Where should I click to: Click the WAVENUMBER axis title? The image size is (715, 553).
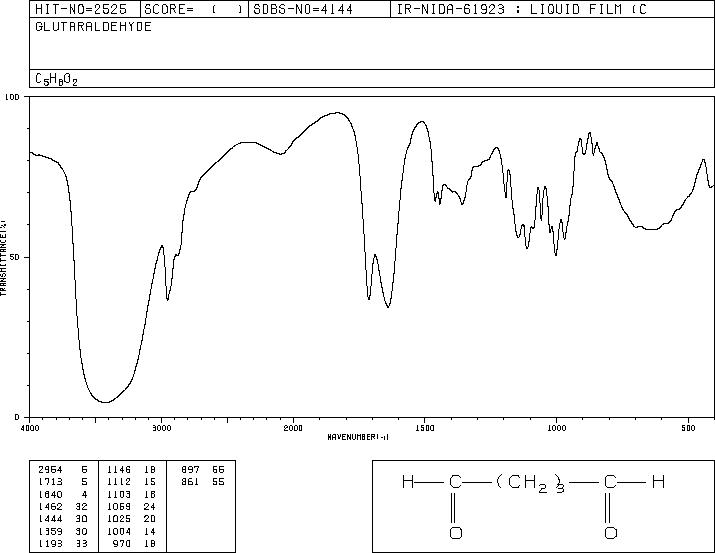pyautogui.click(x=358, y=437)
